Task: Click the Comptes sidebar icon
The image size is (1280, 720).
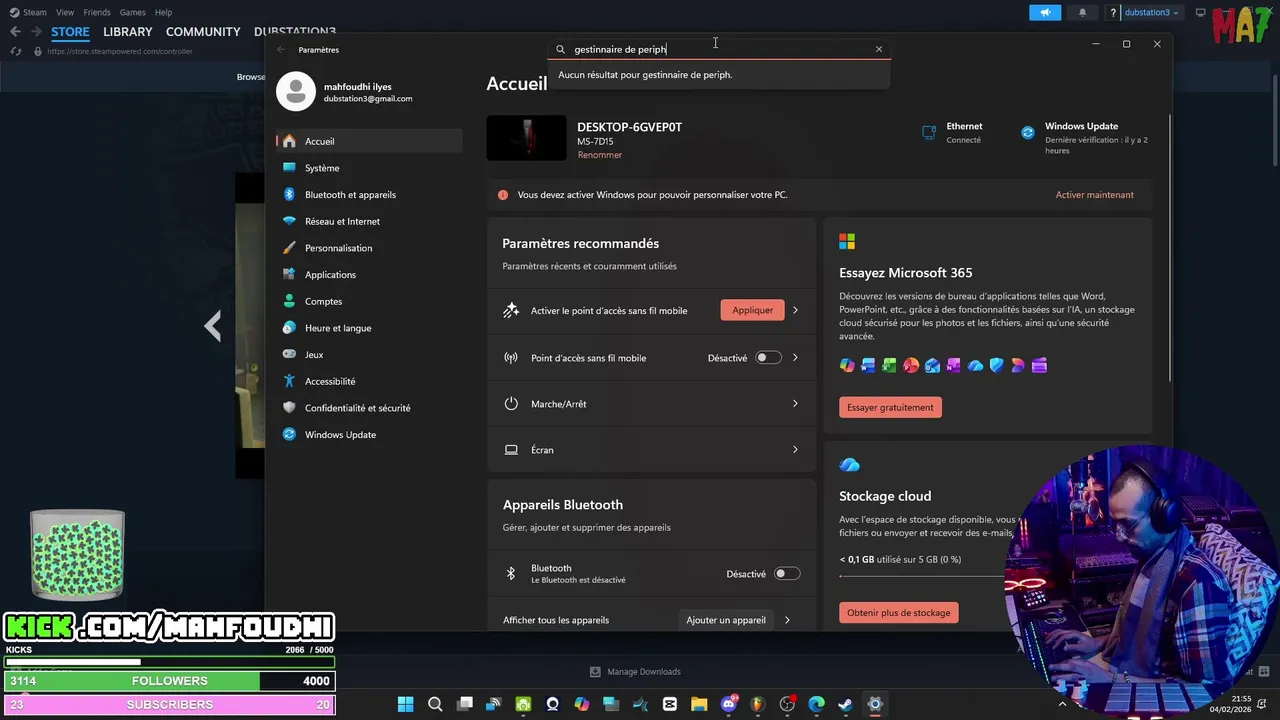Action: [x=289, y=301]
